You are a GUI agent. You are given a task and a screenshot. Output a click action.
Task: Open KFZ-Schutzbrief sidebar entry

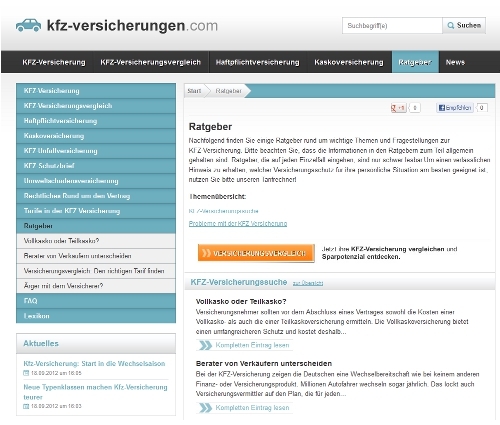click(x=96, y=166)
